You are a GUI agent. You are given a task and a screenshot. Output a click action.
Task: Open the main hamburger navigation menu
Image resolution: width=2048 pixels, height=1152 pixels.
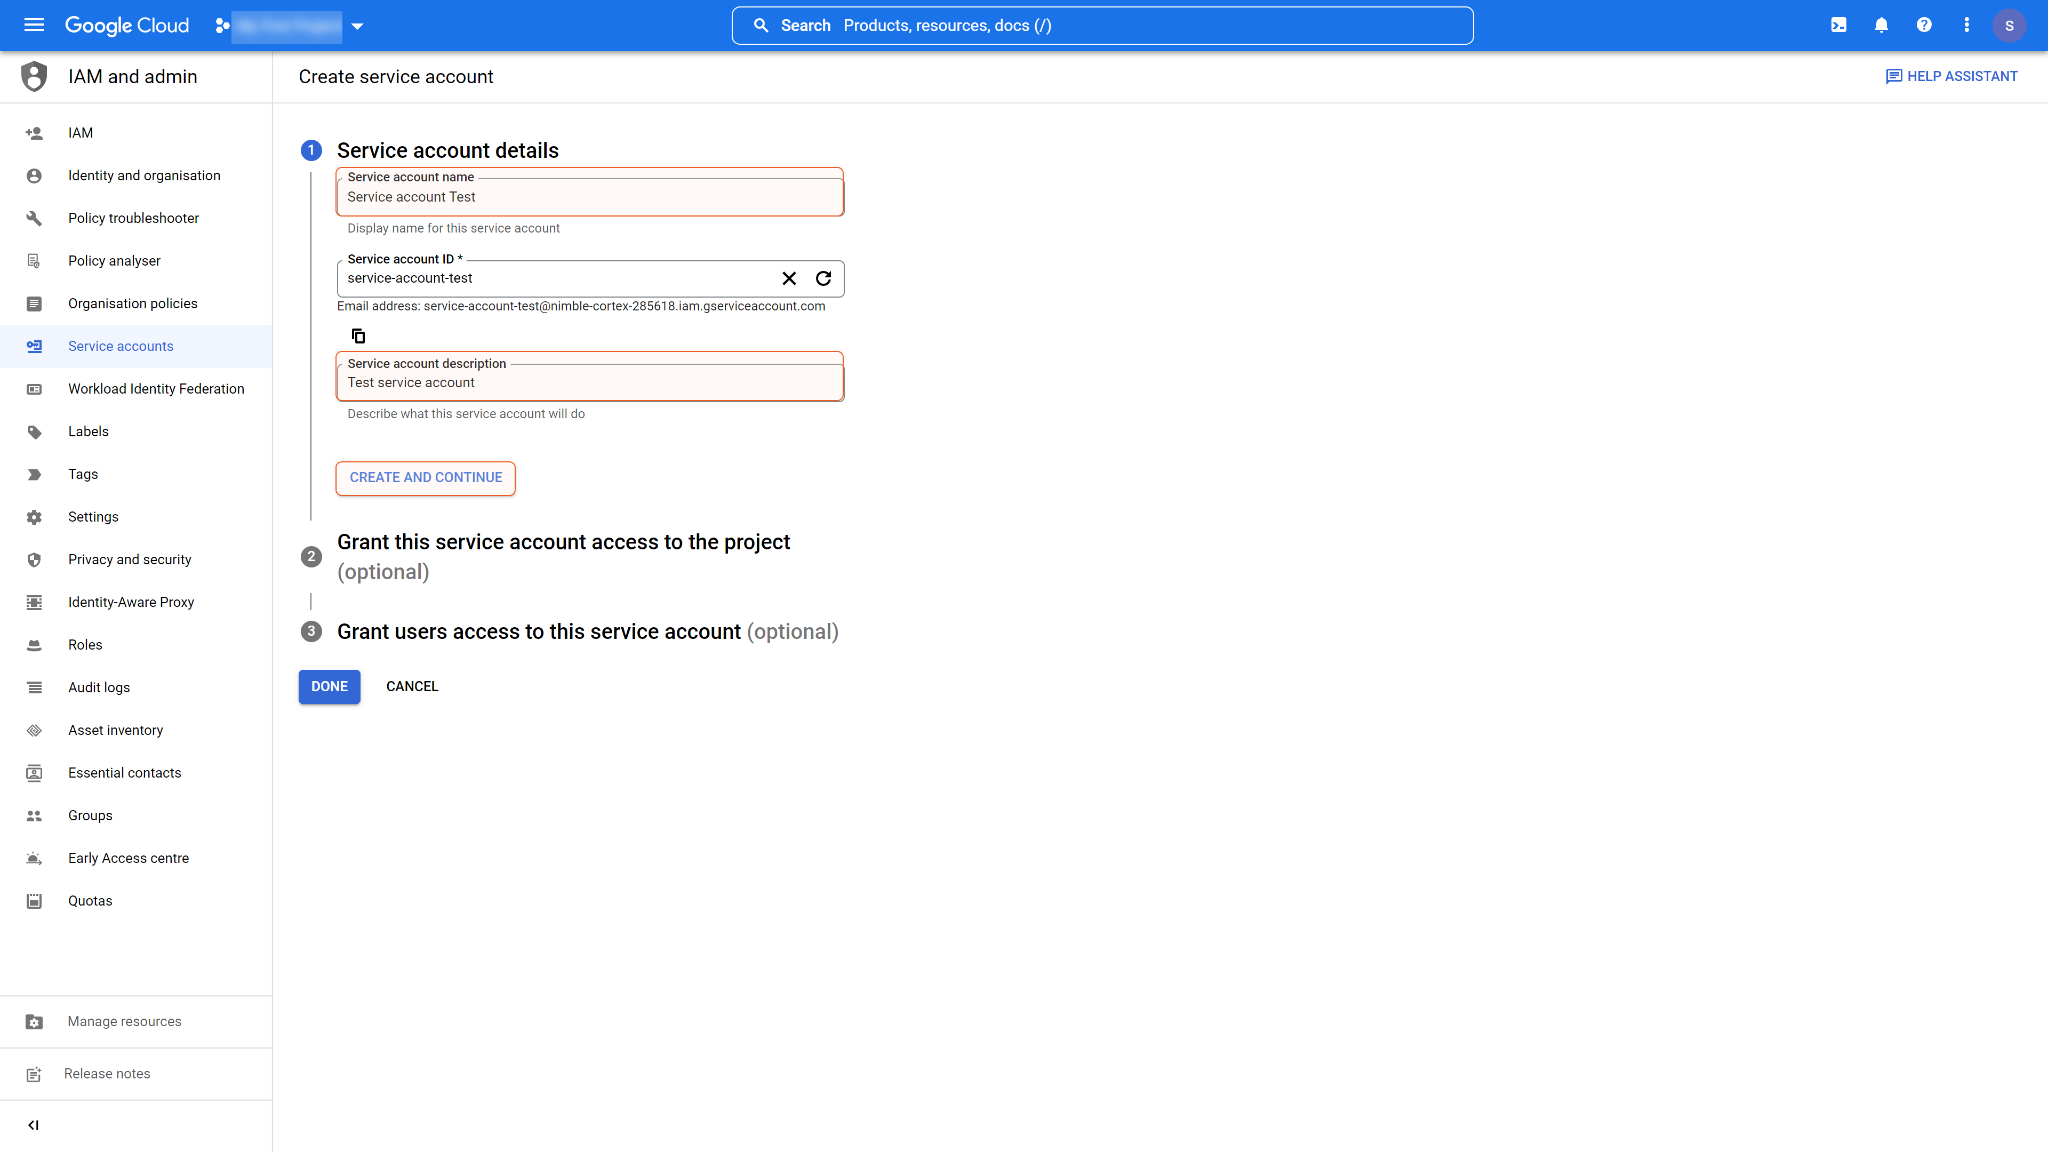(x=34, y=25)
